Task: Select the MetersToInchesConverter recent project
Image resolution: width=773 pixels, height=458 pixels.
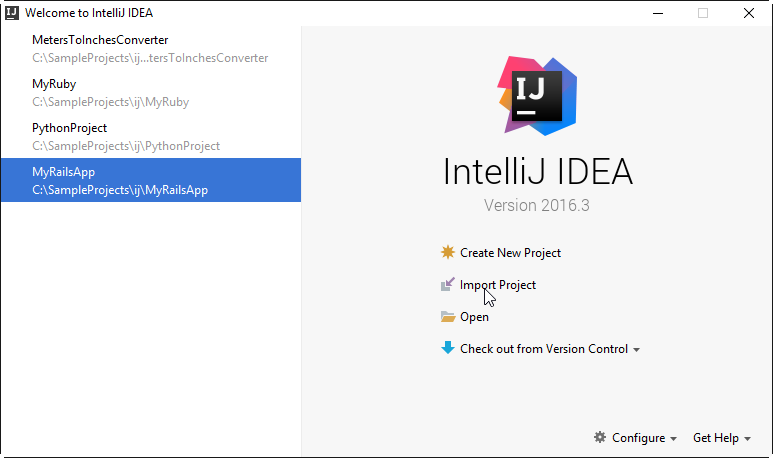Action: 150,49
